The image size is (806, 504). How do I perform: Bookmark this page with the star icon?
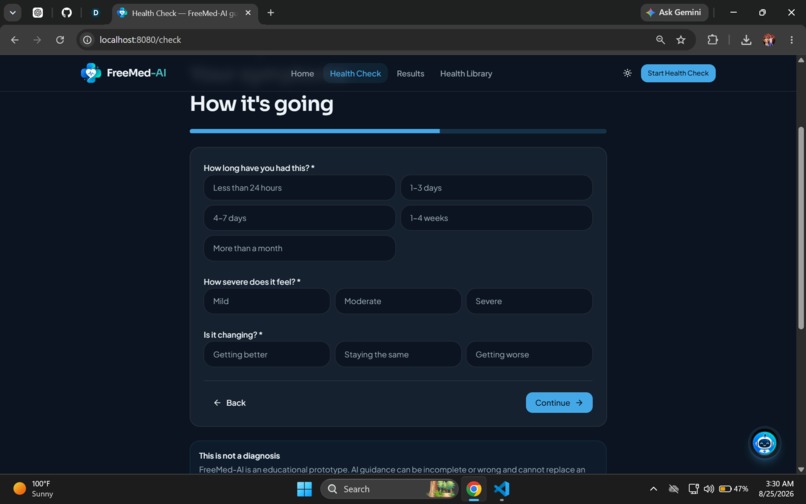click(681, 40)
